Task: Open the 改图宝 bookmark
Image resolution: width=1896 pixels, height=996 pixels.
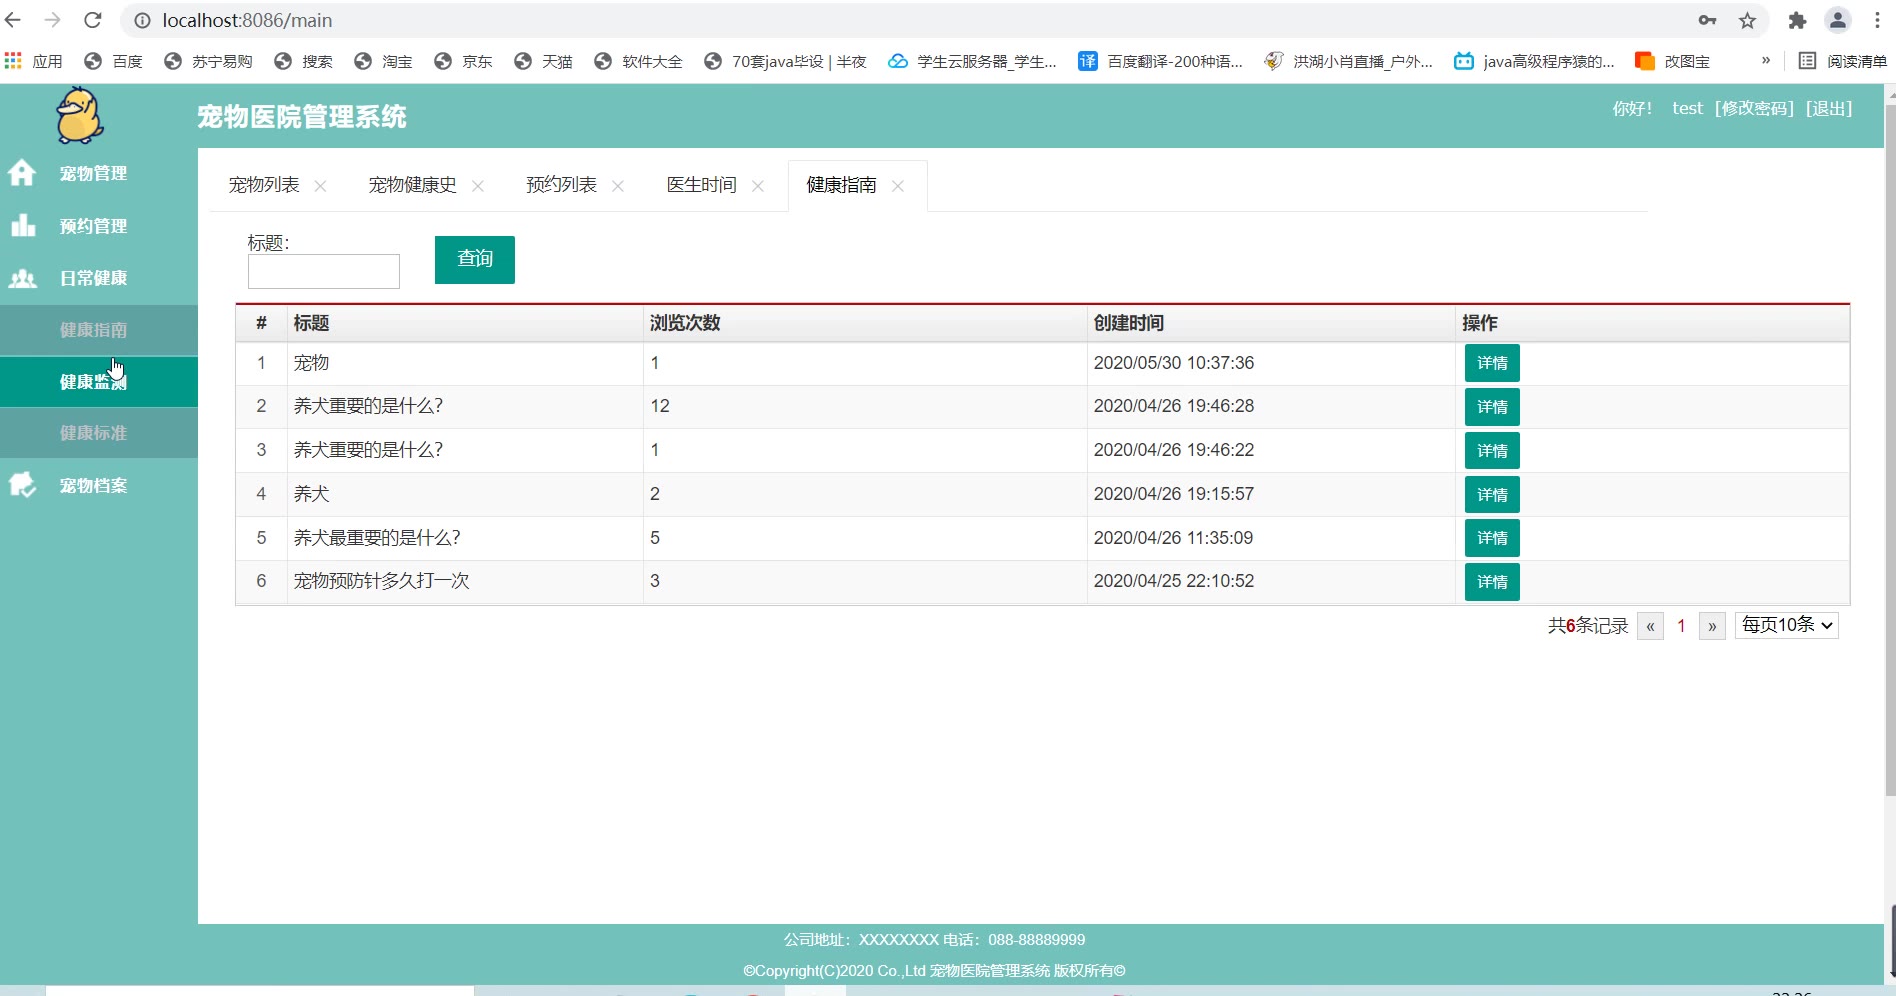Action: coord(1672,61)
